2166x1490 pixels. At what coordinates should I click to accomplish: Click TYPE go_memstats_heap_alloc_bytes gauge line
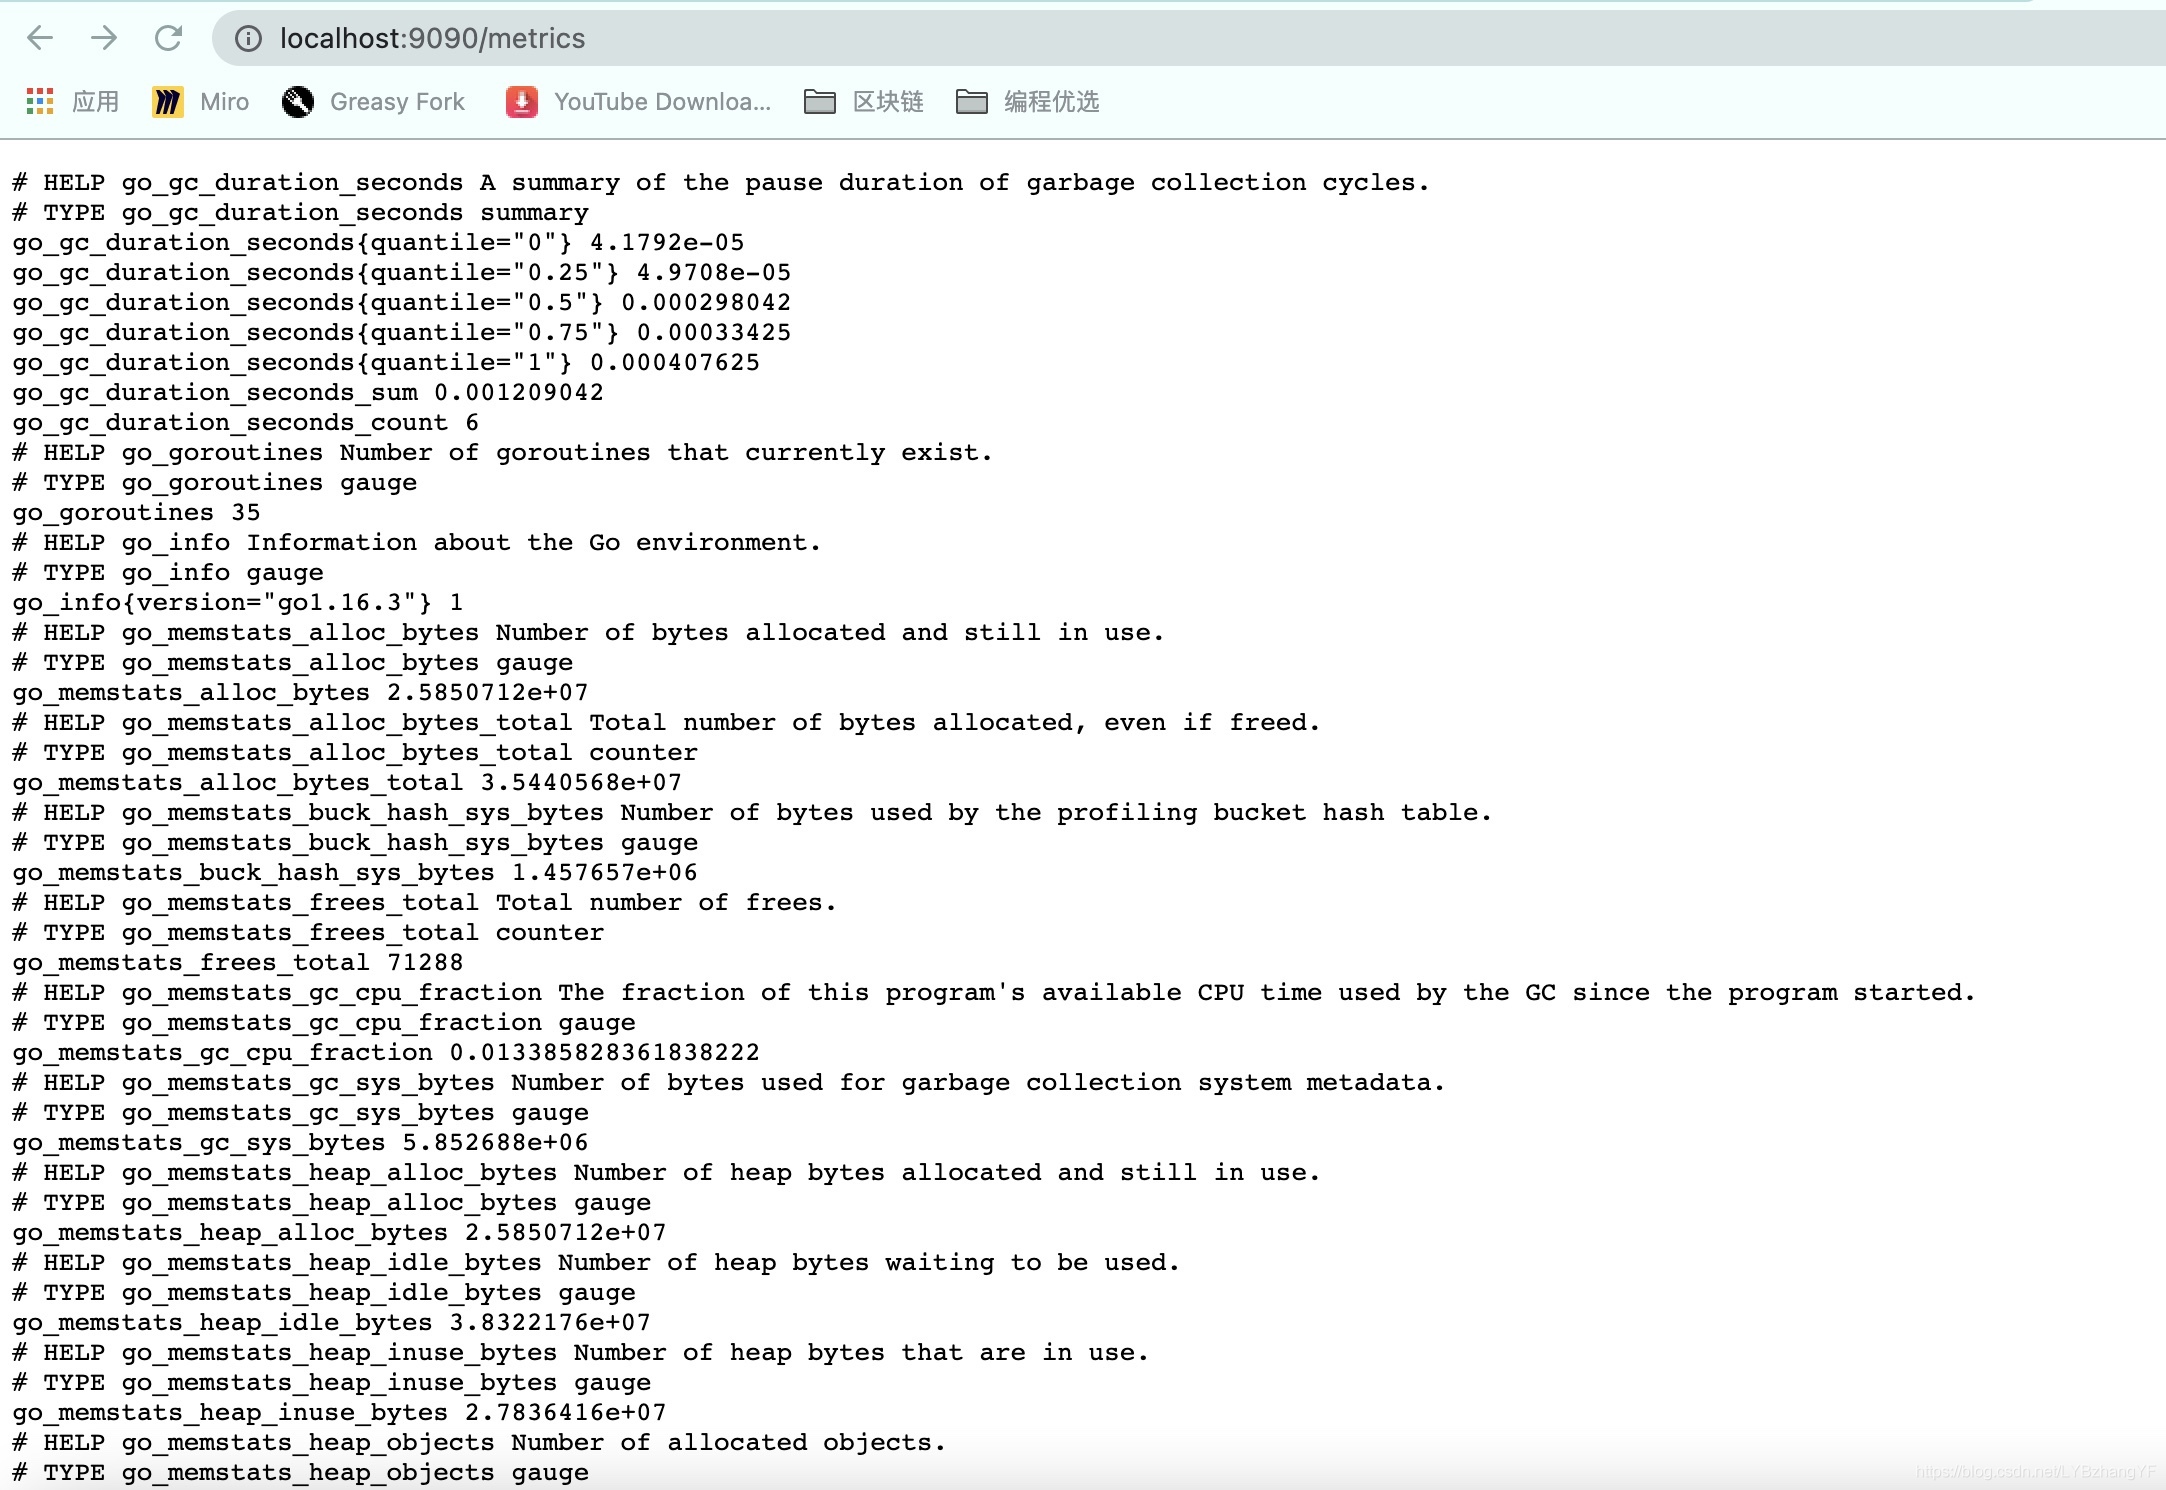331,1203
